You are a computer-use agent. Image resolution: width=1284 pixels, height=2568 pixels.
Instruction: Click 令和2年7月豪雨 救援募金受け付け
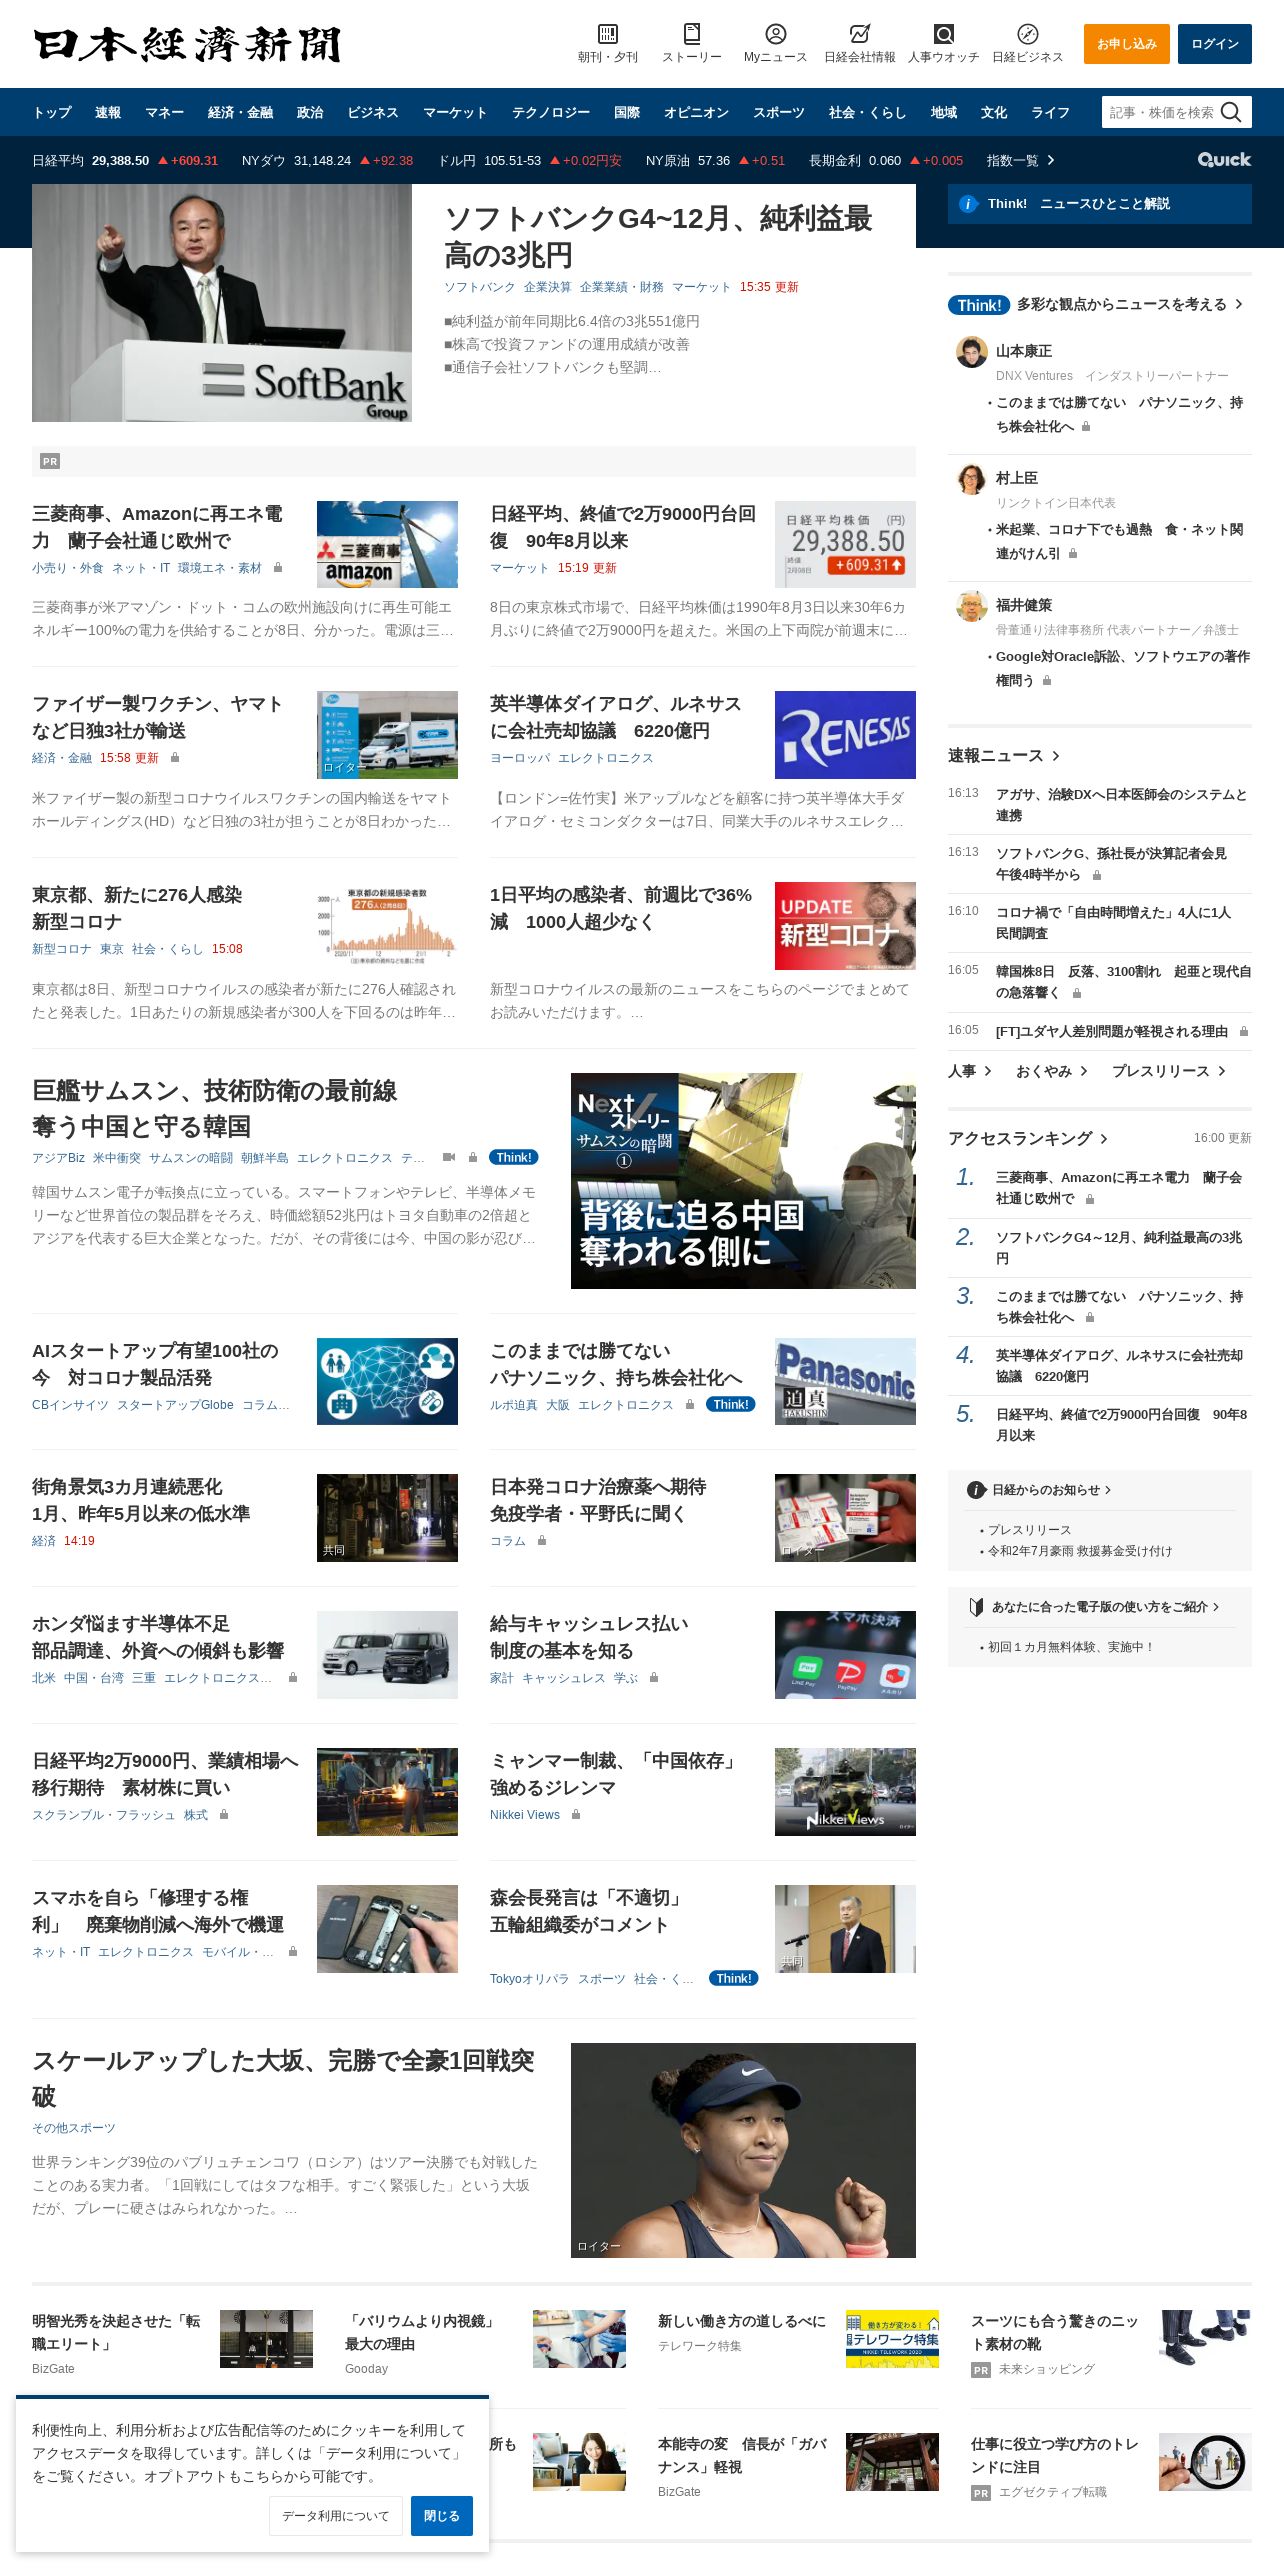[x=1080, y=1551]
